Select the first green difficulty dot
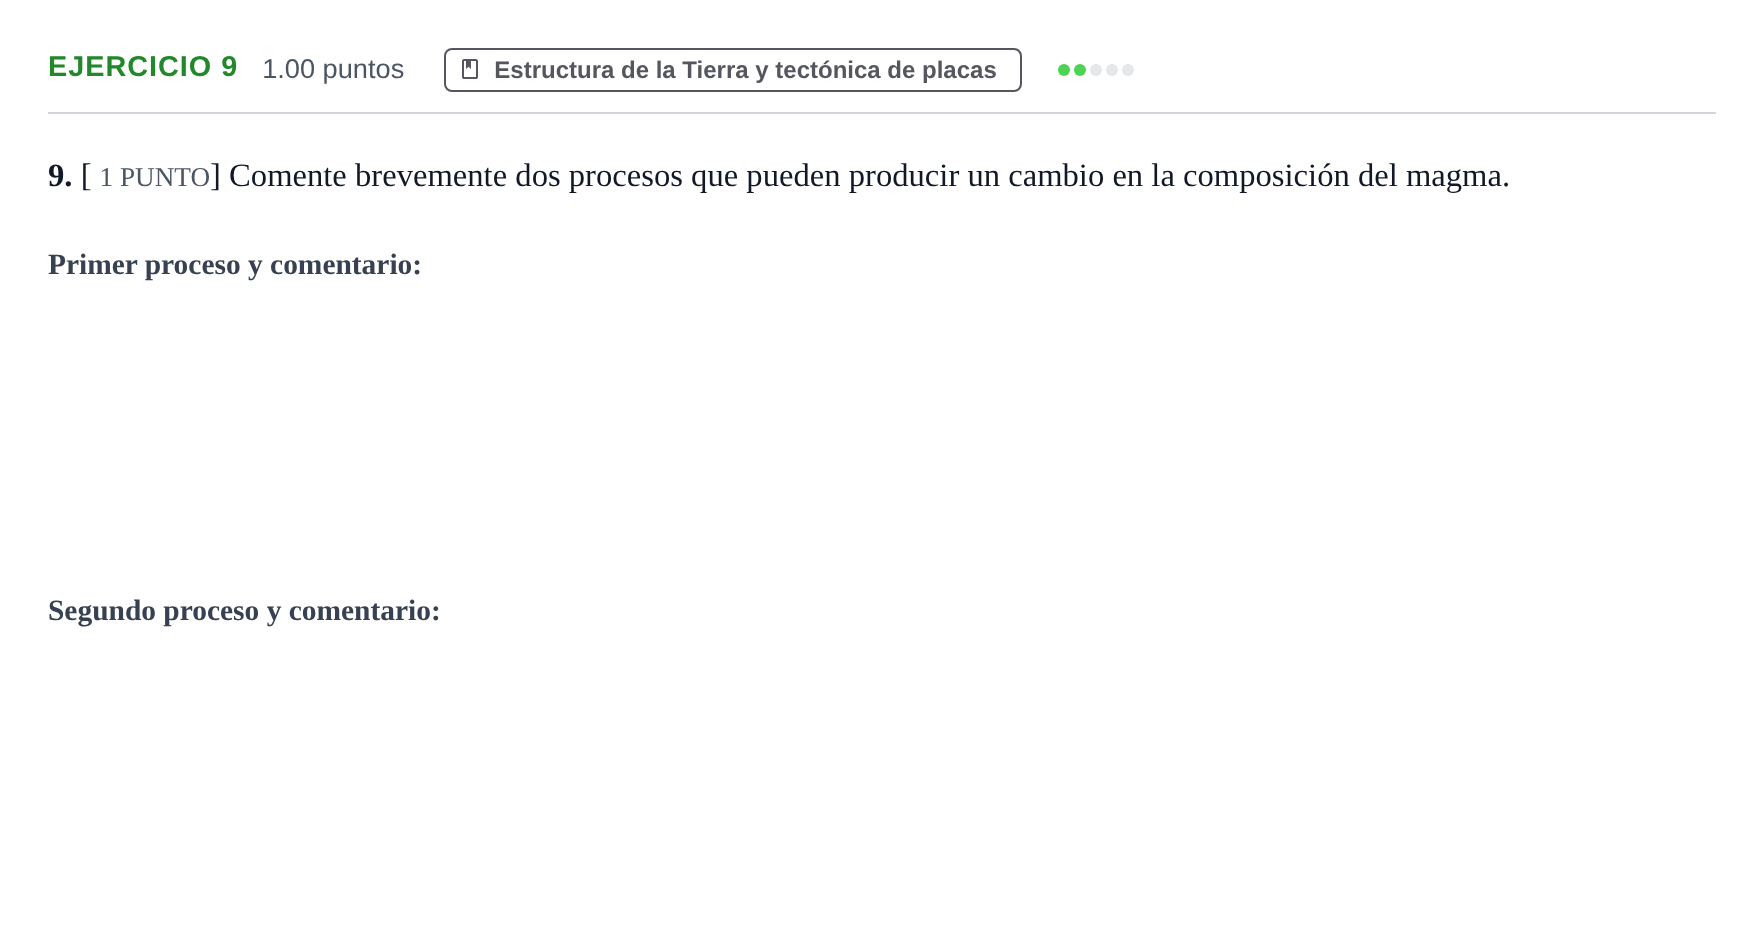The image size is (1764, 942). coord(1064,70)
